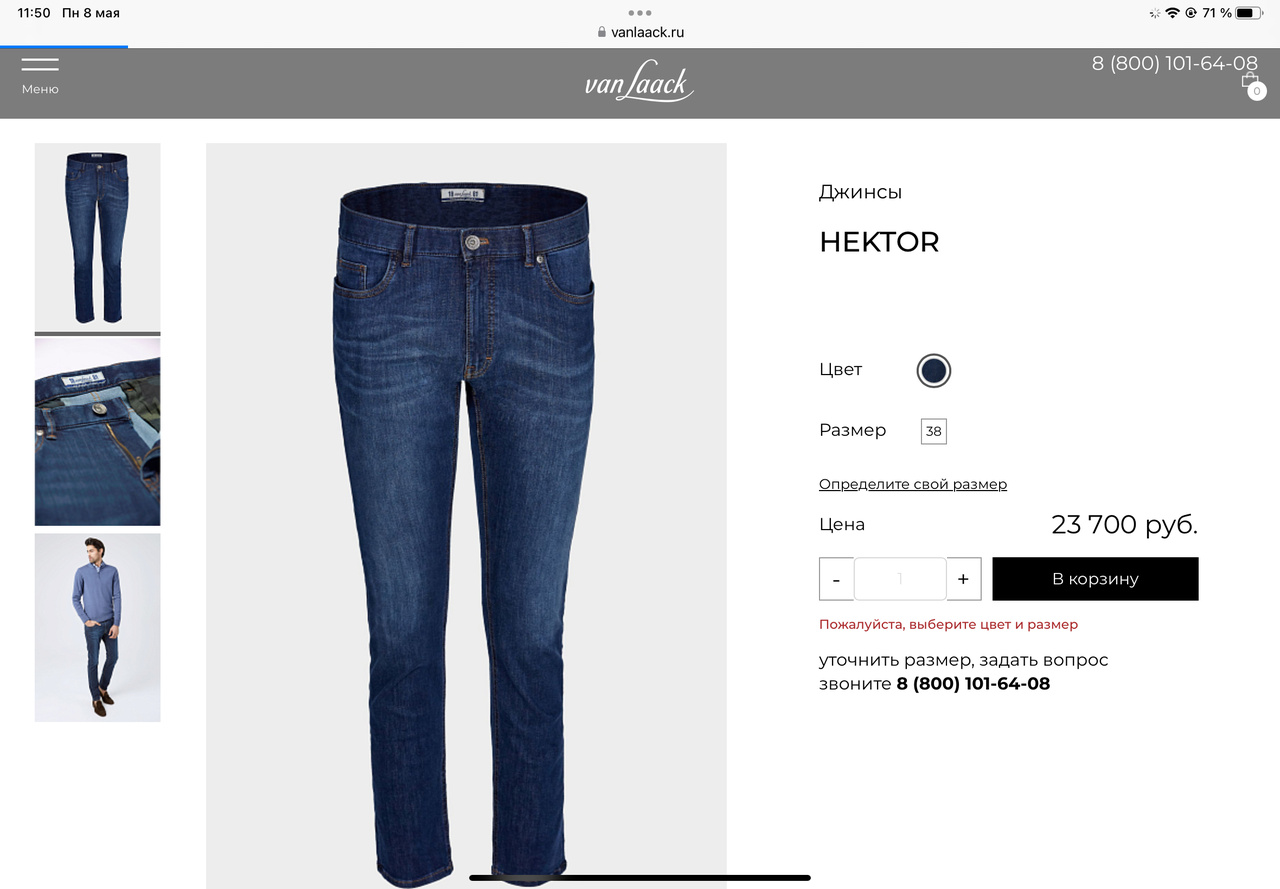Select the dark navy color swatch

pyautogui.click(x=934, y=371)
